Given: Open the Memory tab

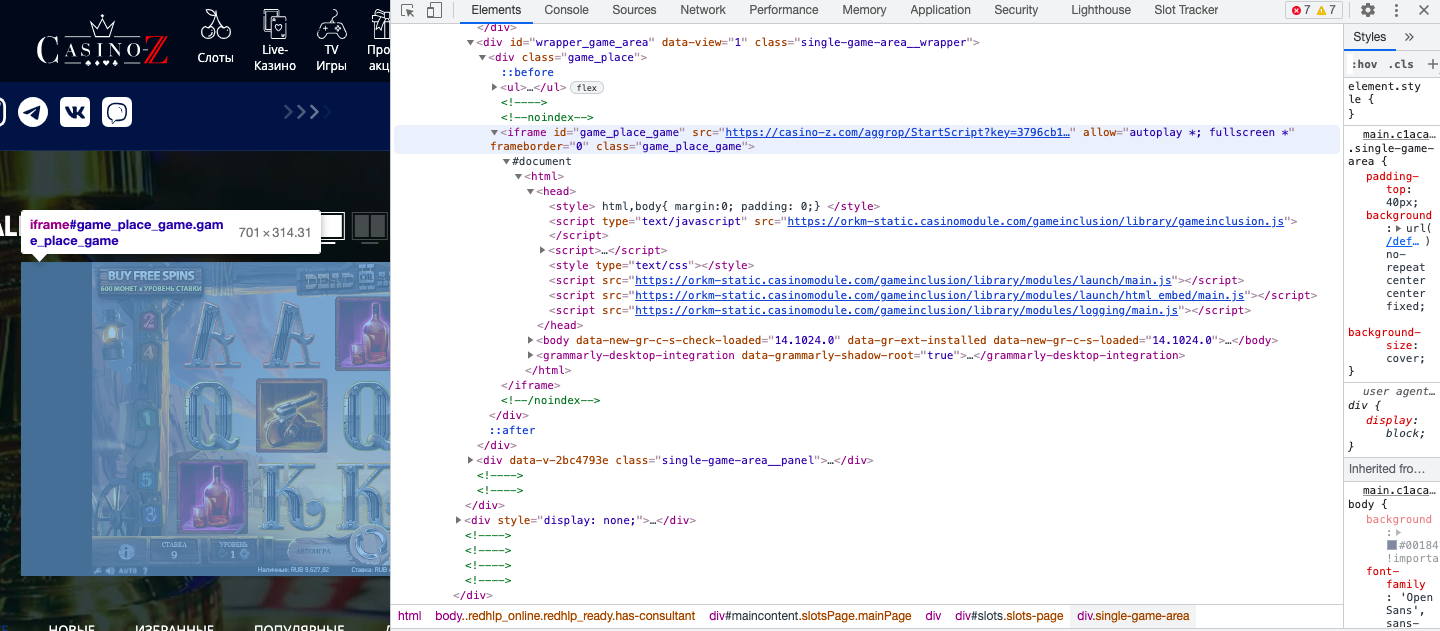Looking at the screenshot, I should (x=864, y=10).
